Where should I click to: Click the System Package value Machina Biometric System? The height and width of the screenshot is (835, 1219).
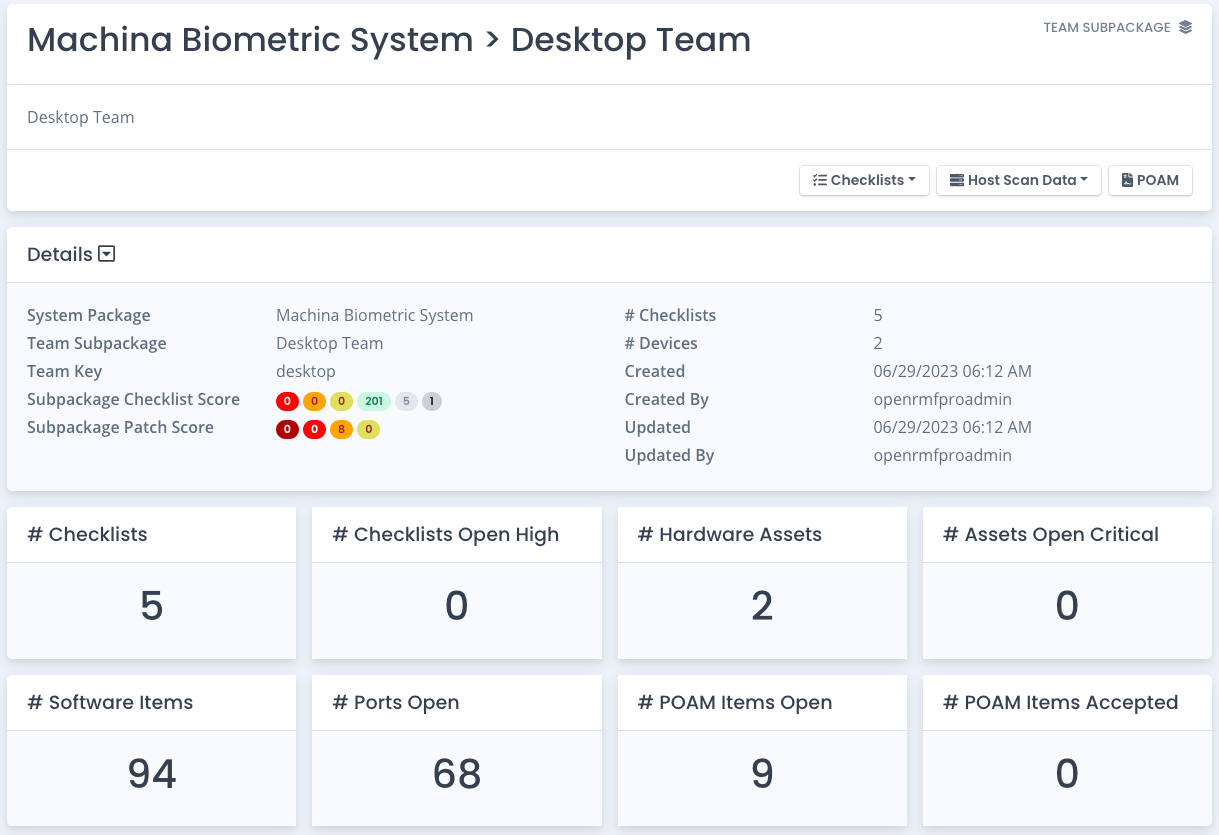point(374,315)
